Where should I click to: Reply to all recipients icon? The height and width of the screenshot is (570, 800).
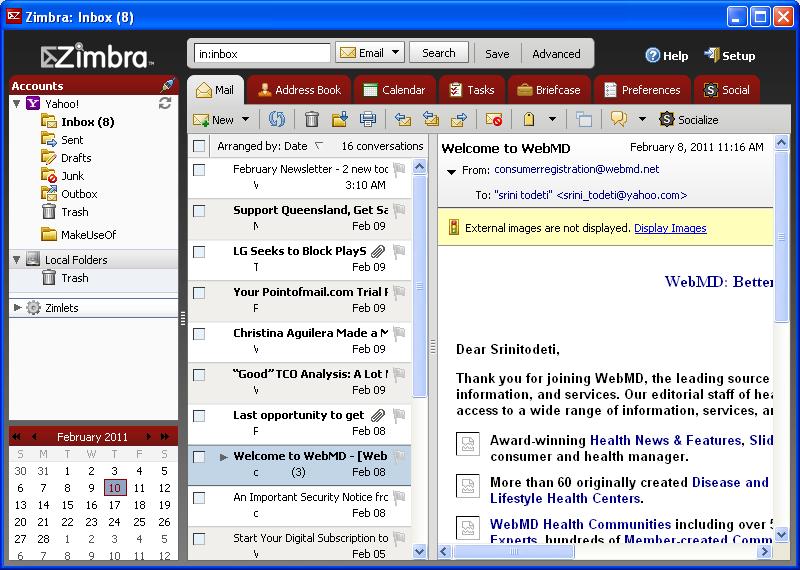431,120
